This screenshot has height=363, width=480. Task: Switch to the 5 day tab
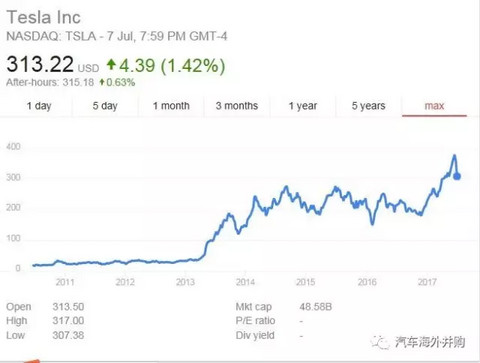[105, 106]
